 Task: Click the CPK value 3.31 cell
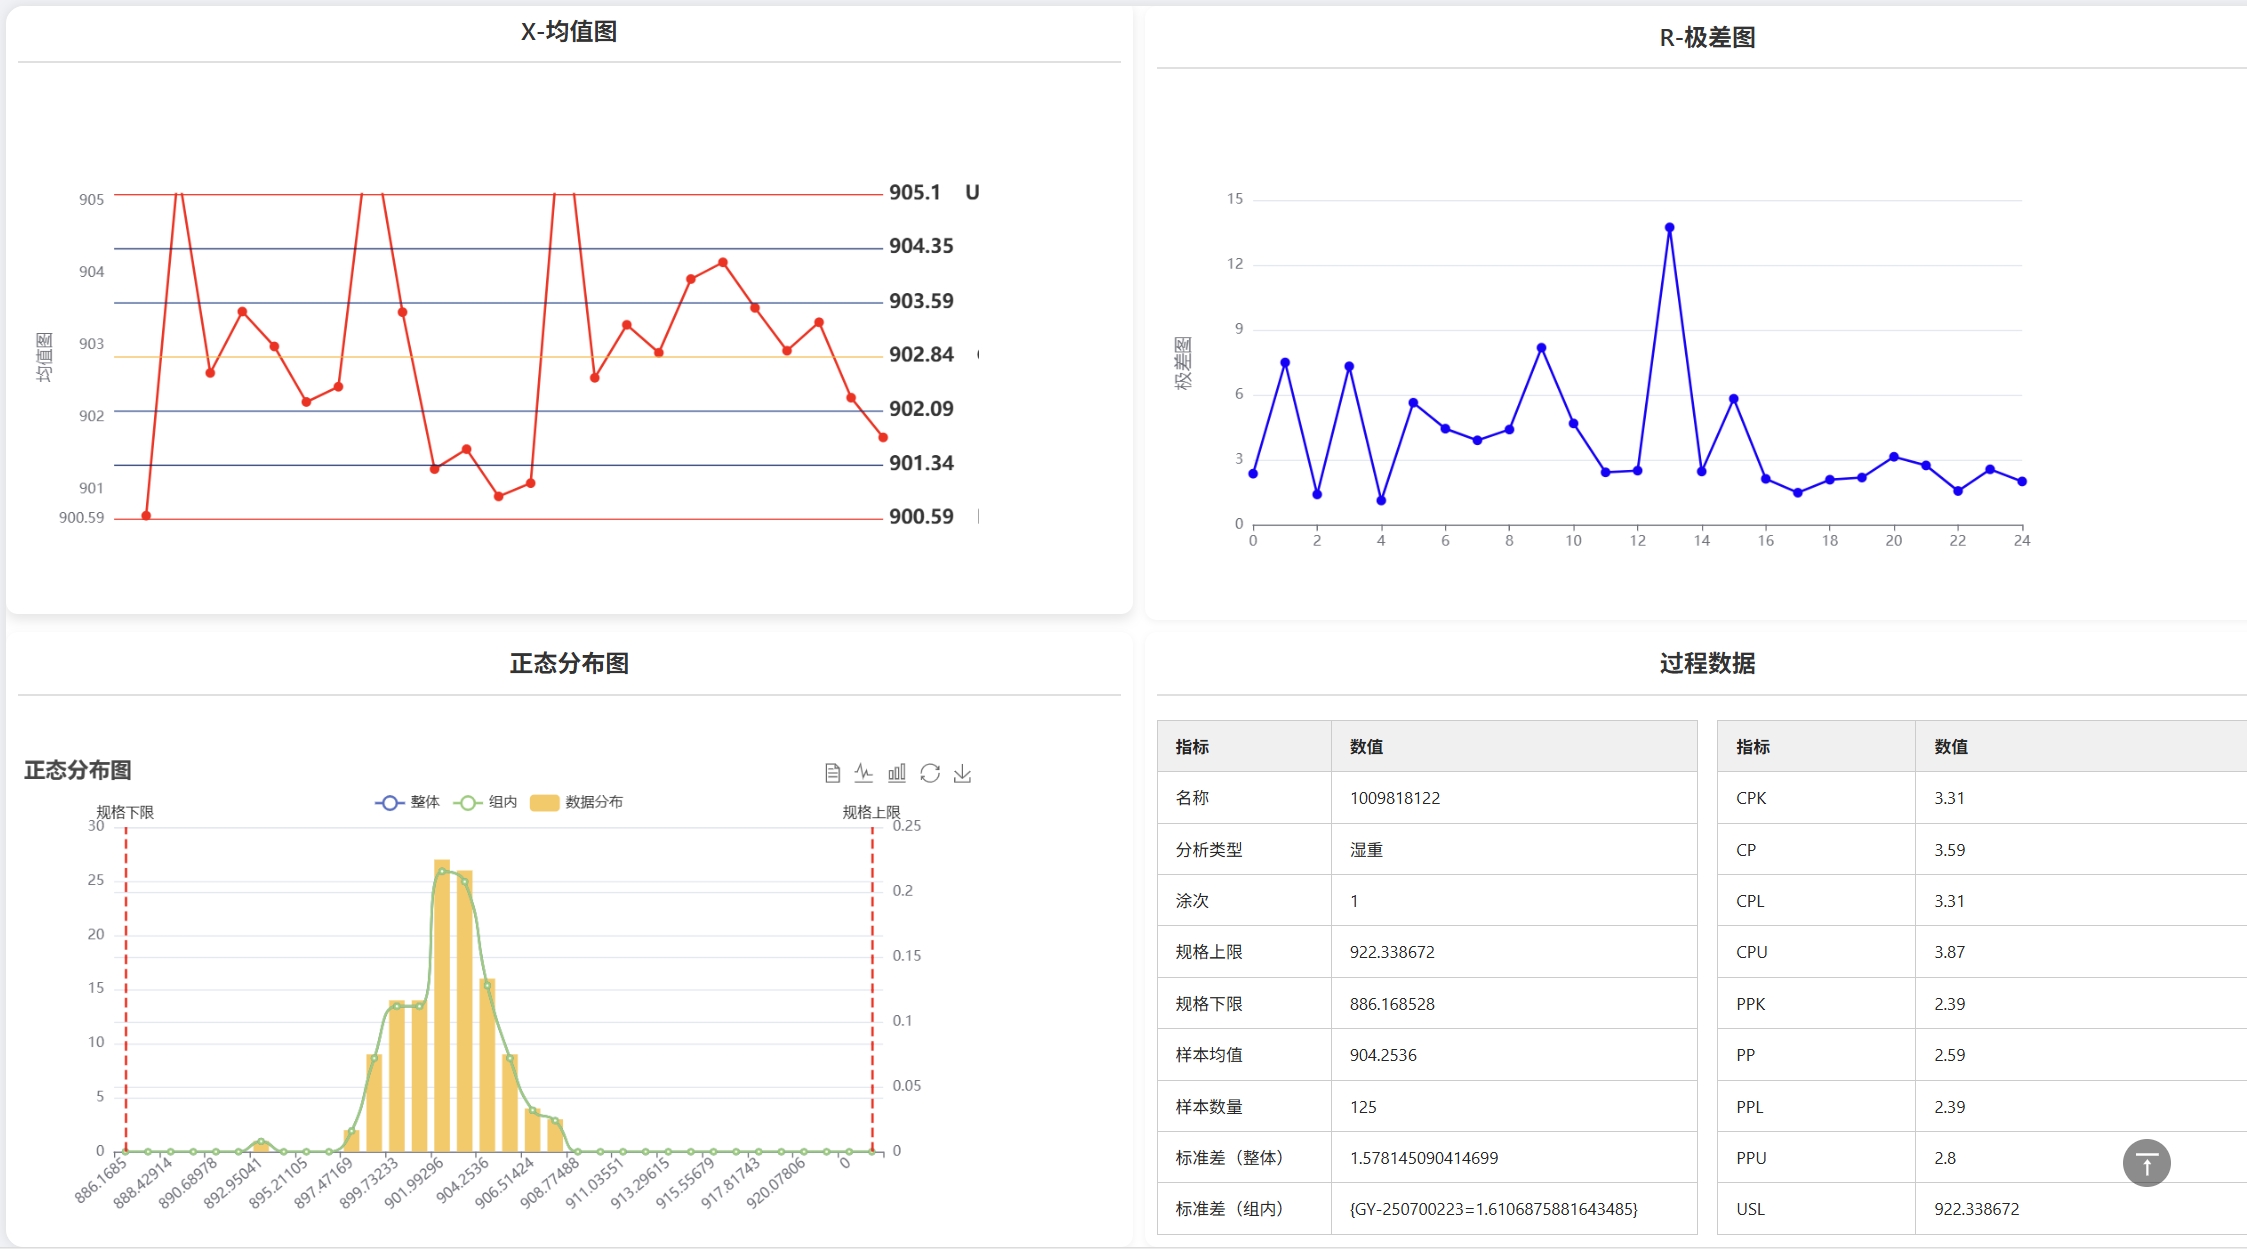pyautogui.click(x=1949, y=798)
